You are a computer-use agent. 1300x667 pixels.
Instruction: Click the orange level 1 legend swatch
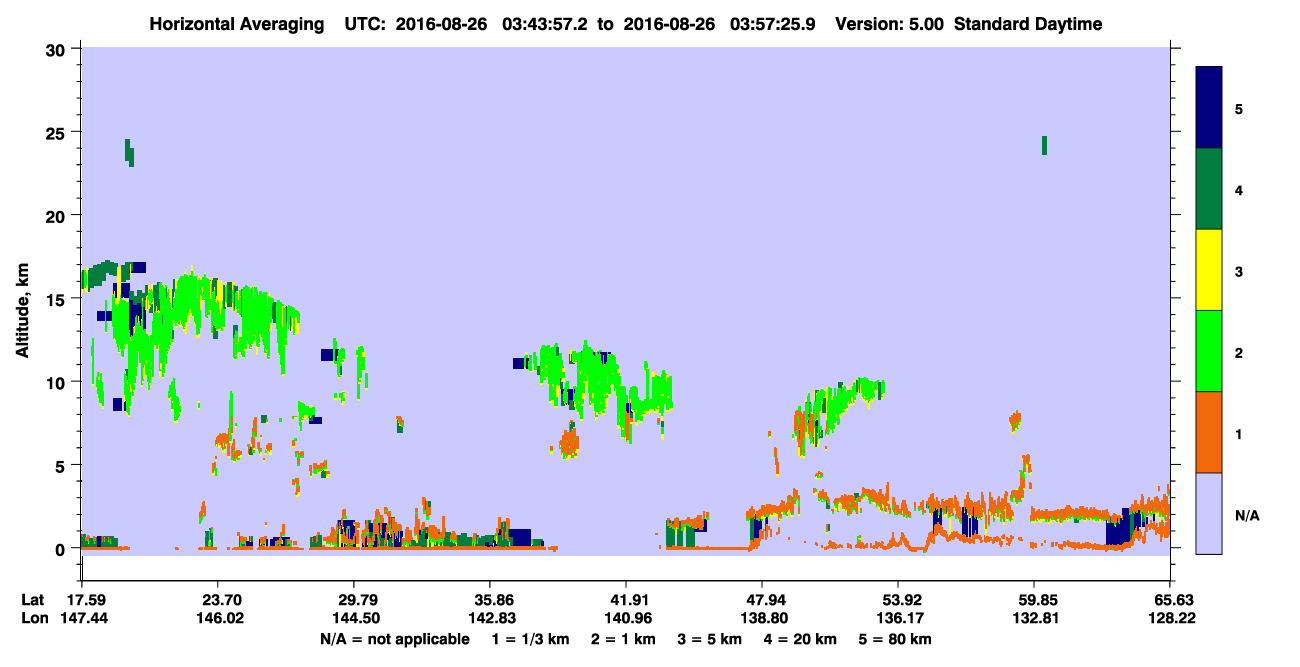pyautogui.click(x=1209, y=432)
